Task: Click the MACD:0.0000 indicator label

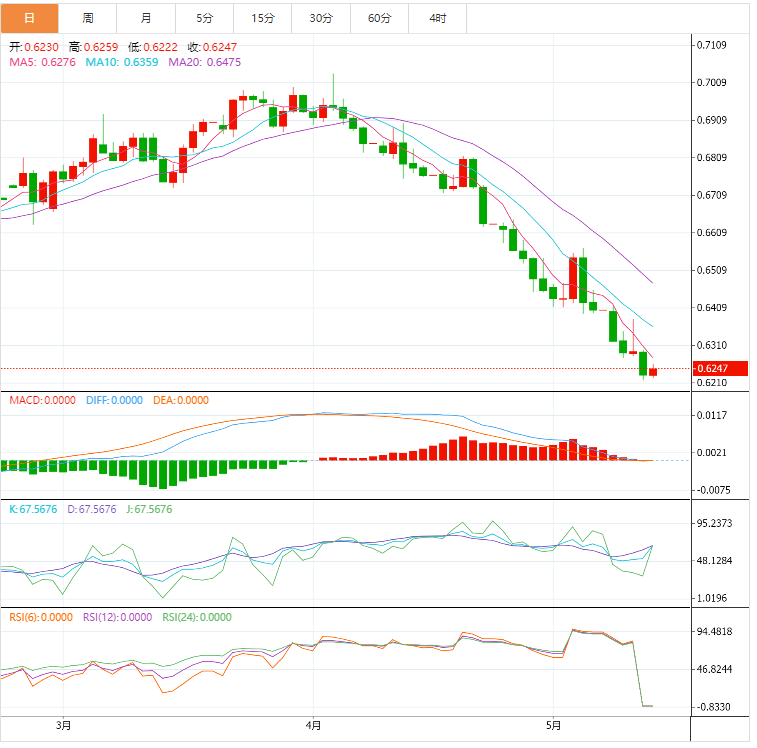Action: 42,400
